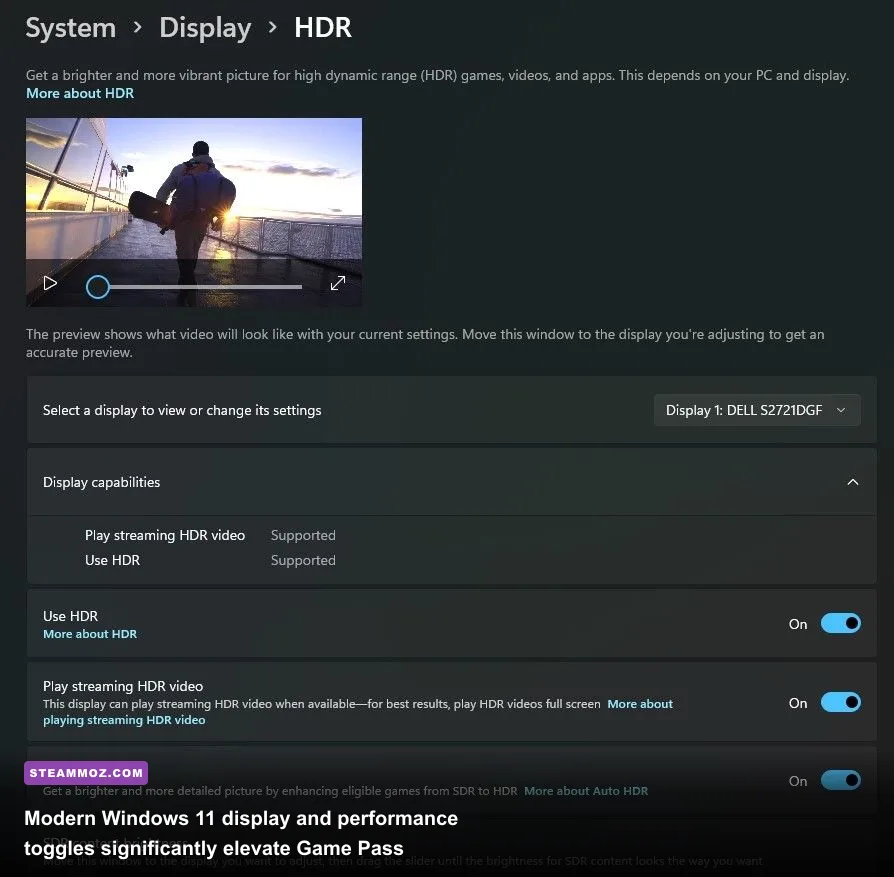Open the More about Auto HDR link
Image resolution: width=894 pixels, height=877 pixels.
coord(586,791)
